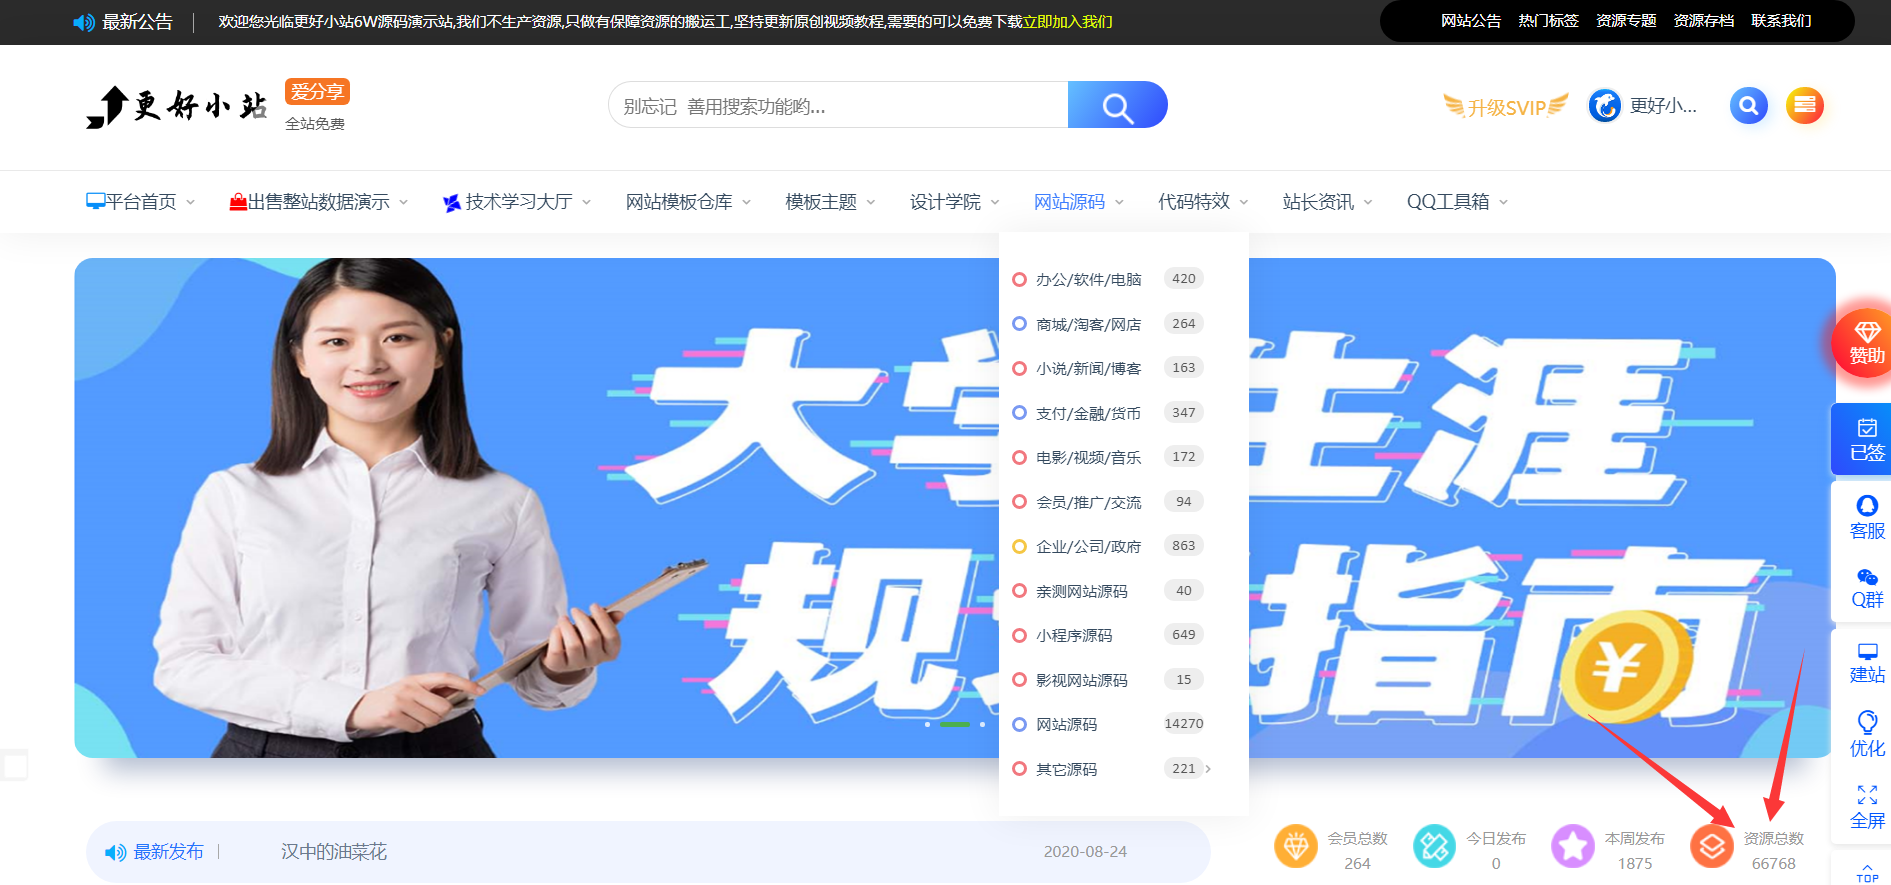
Task: Click the icon beside 技术学习大厅
Action: coord(452,203)
